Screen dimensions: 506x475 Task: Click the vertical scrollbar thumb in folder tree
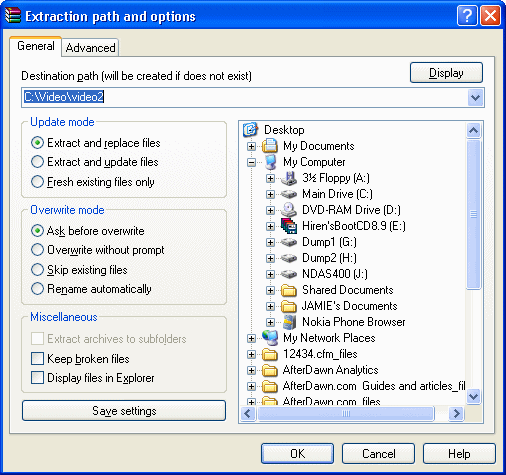click(474, 214)
